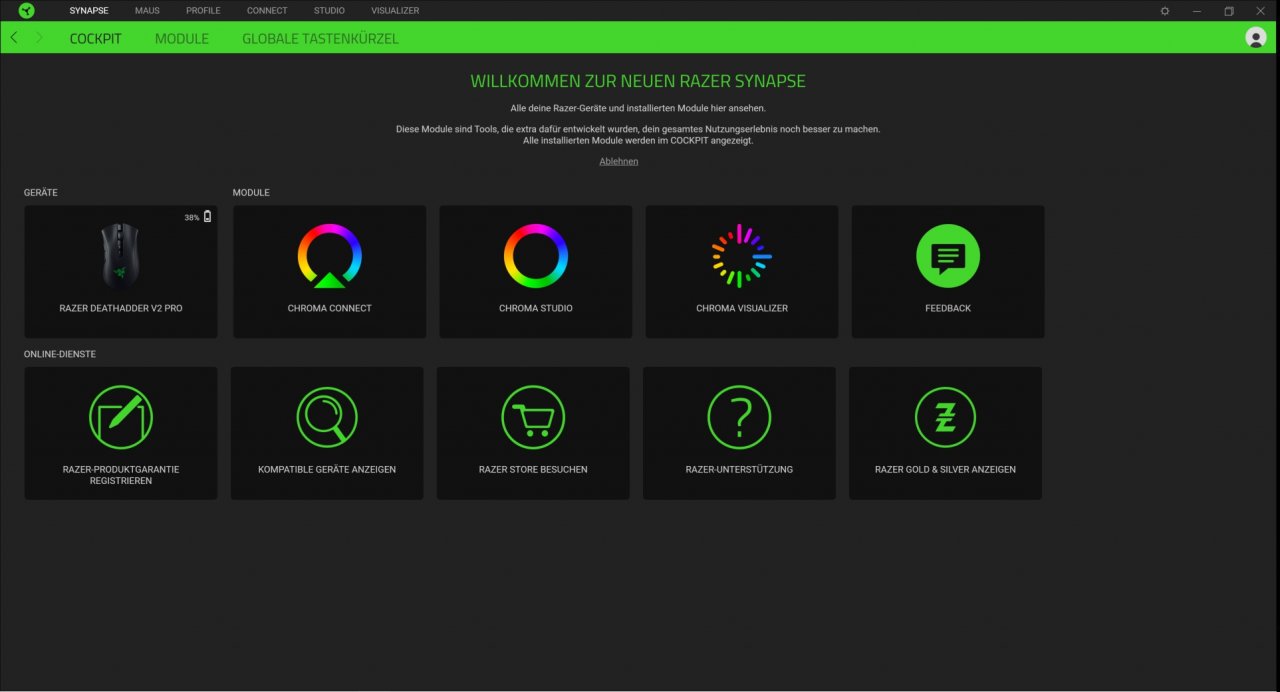Click KOMPATIBLE GERÄTE ANZEIGEN label

[327, 469]
